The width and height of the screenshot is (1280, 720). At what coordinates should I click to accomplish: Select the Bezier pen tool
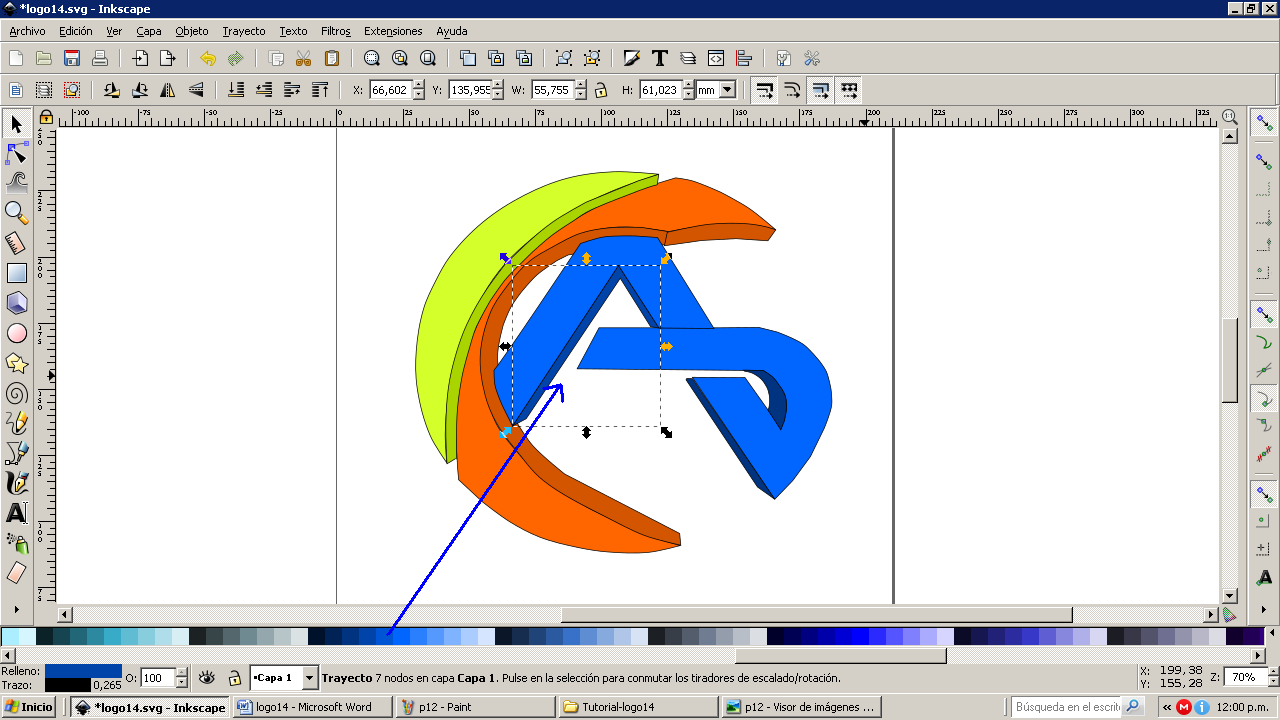tap(17, 453)
